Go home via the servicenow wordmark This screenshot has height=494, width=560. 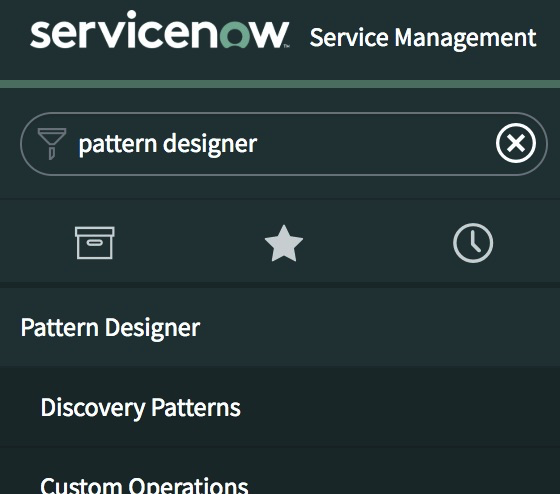160,30
